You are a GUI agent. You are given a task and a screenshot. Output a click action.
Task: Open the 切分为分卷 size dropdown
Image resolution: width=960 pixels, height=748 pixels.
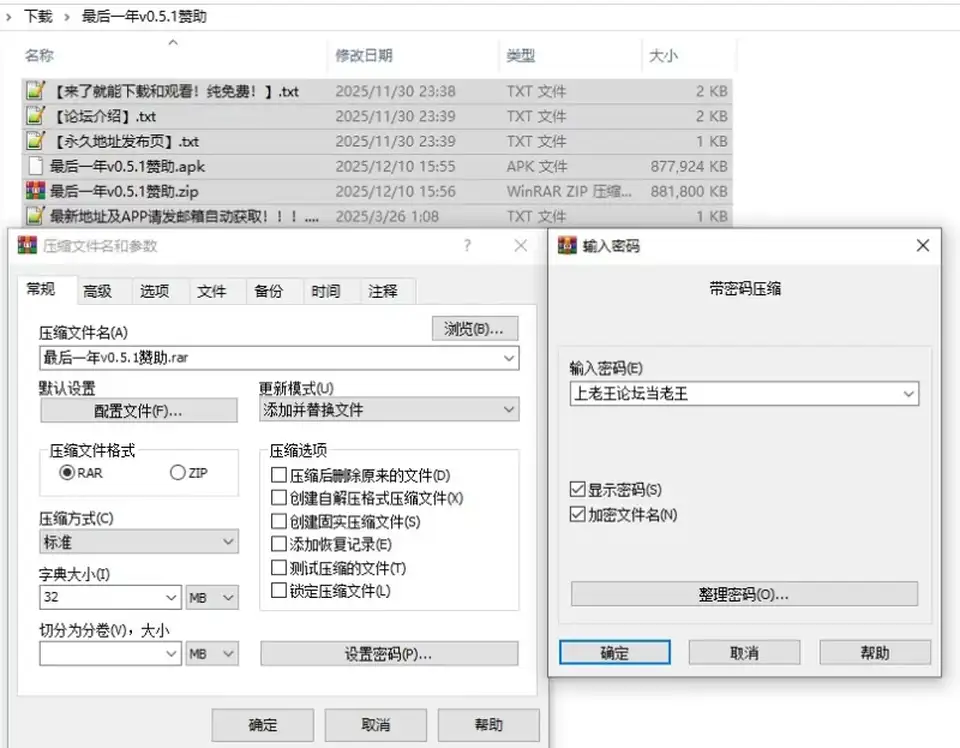[171, 654]
